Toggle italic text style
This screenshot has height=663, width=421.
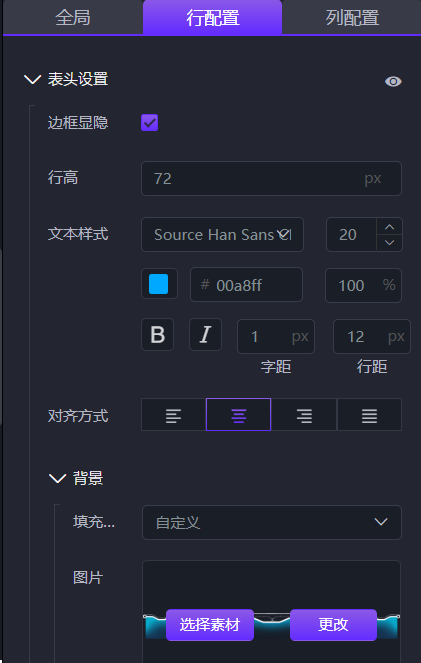205,334
